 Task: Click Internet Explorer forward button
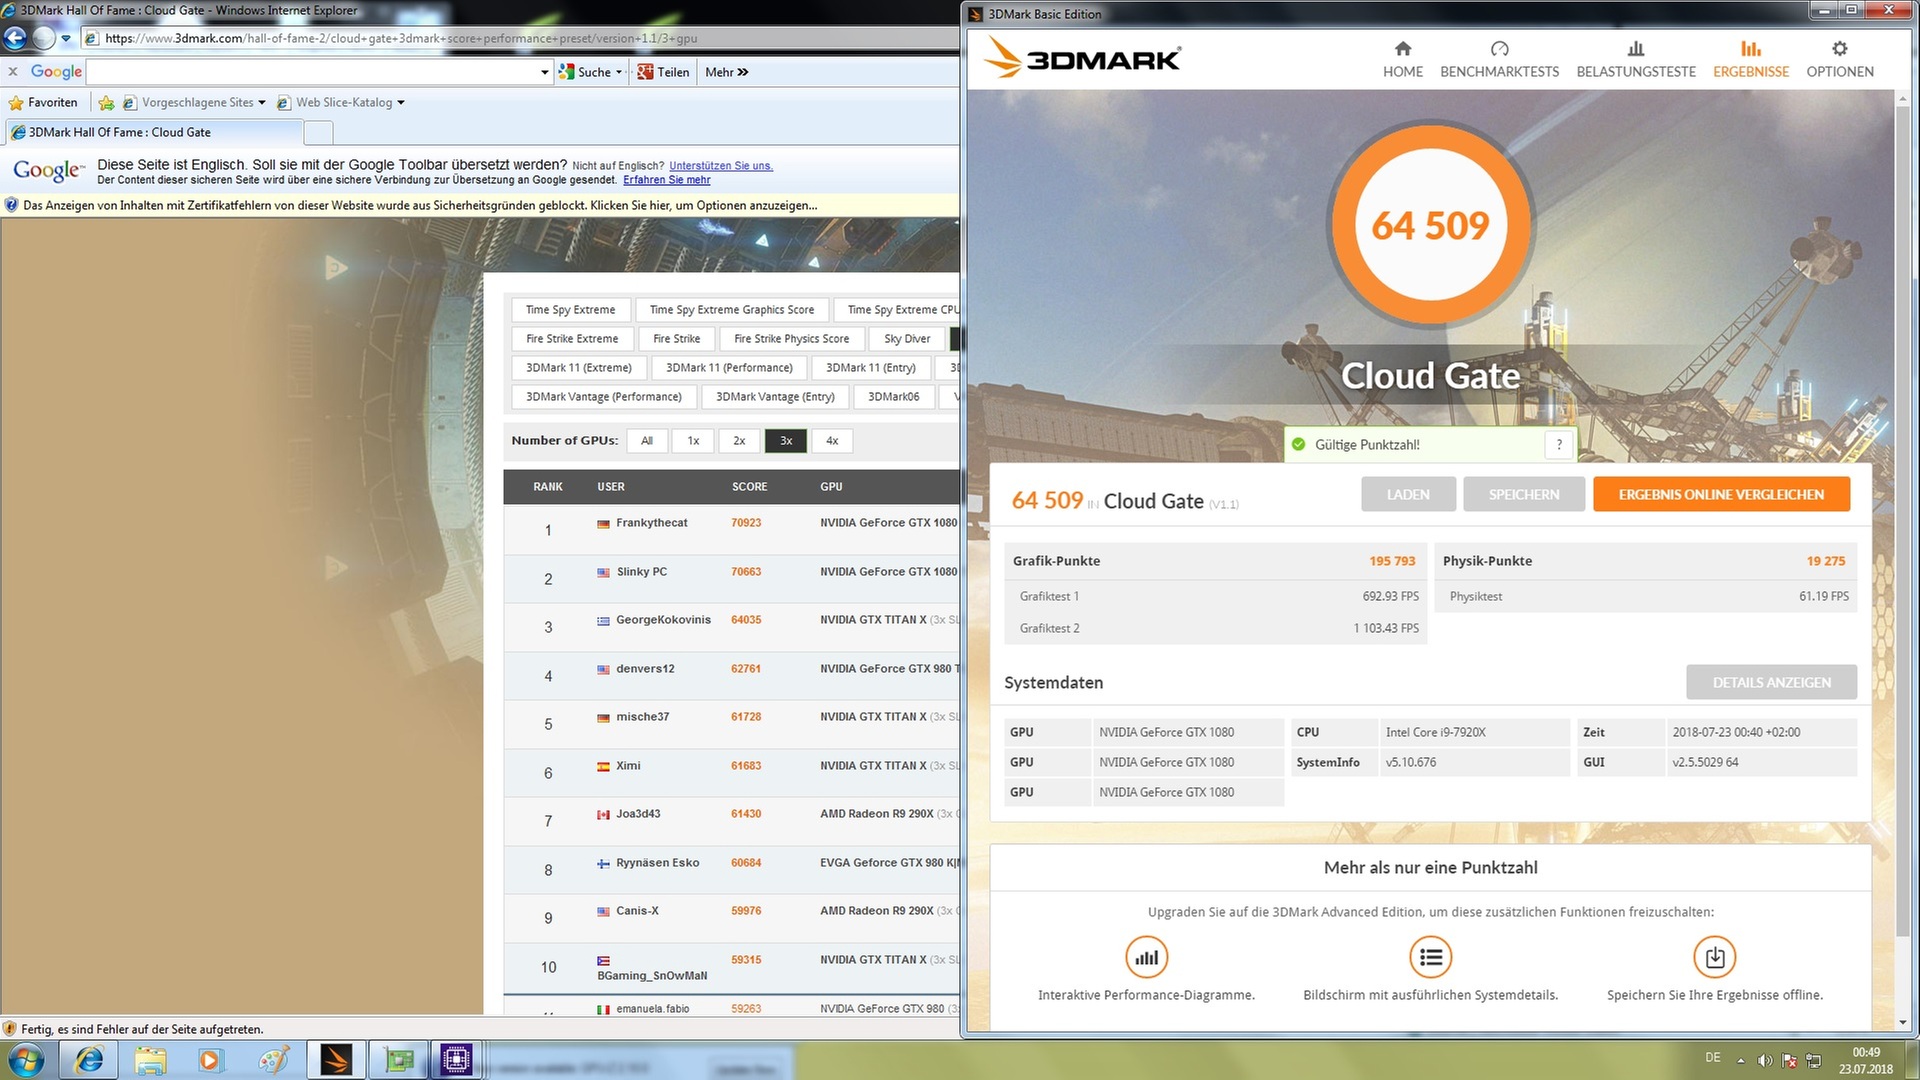[44, 38]
